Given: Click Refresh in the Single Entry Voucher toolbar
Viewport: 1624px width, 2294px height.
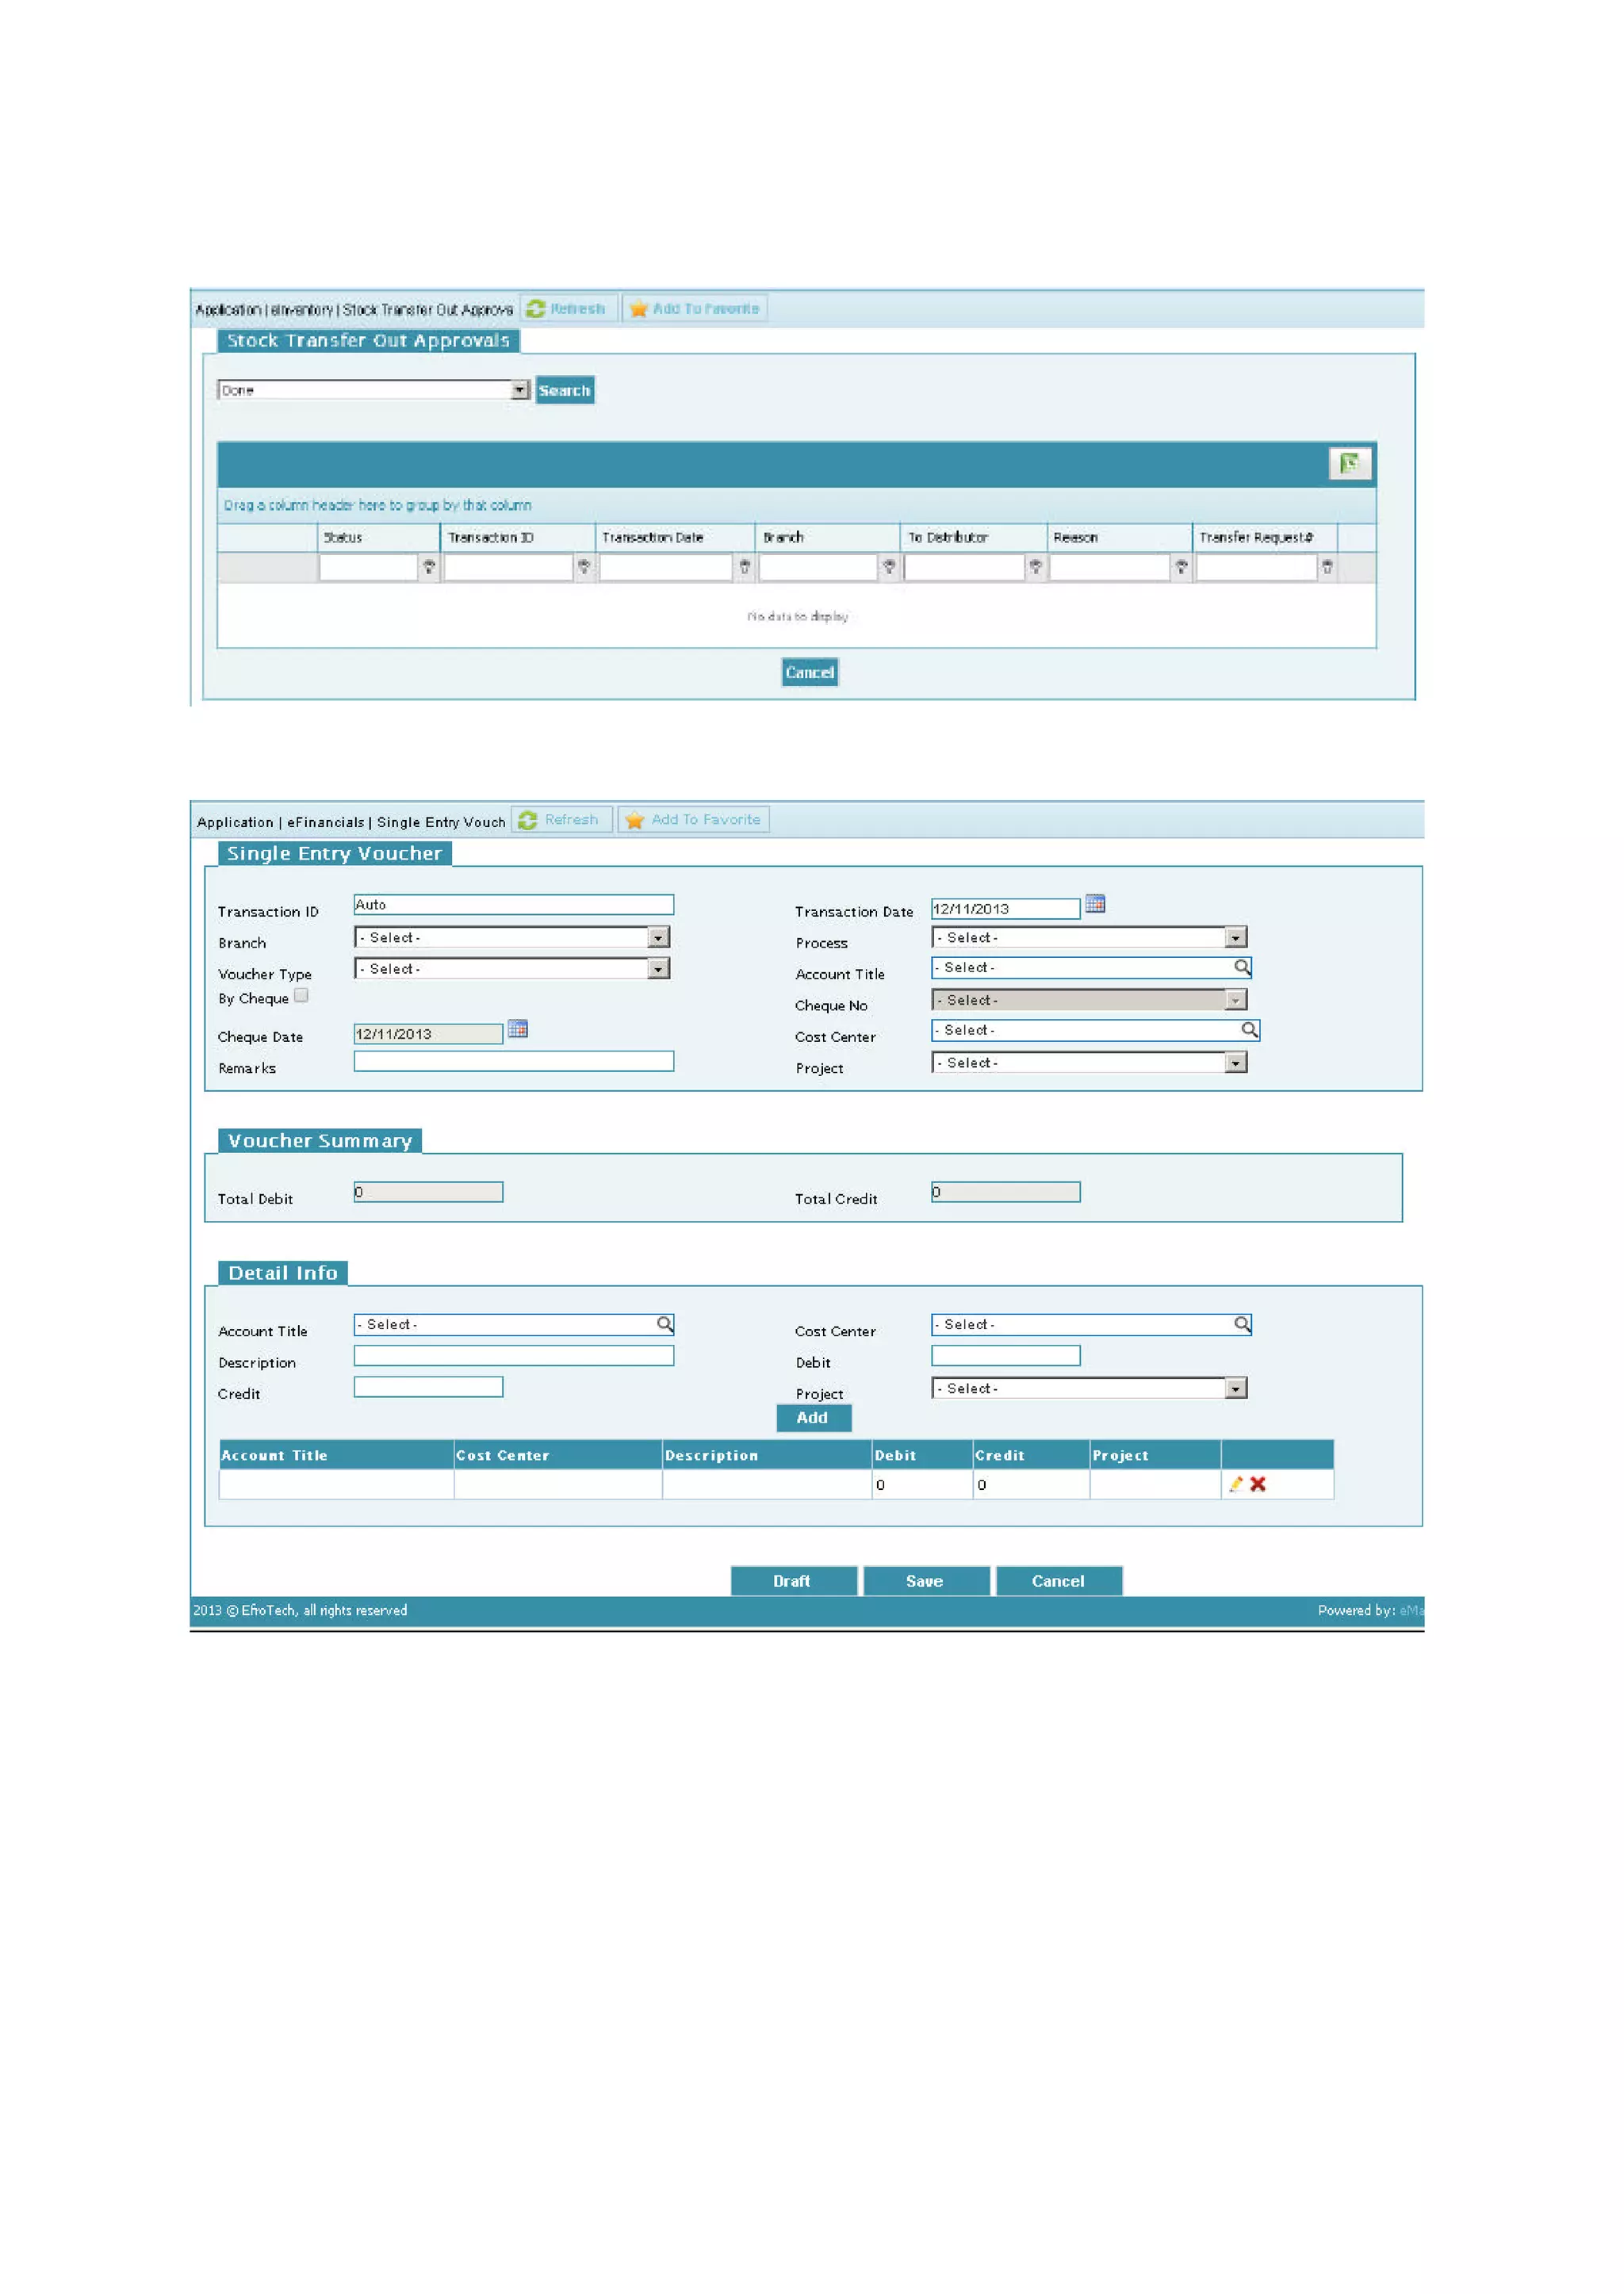Looking at the screenshot, I should pyautogui.click(x=561, y=820).
